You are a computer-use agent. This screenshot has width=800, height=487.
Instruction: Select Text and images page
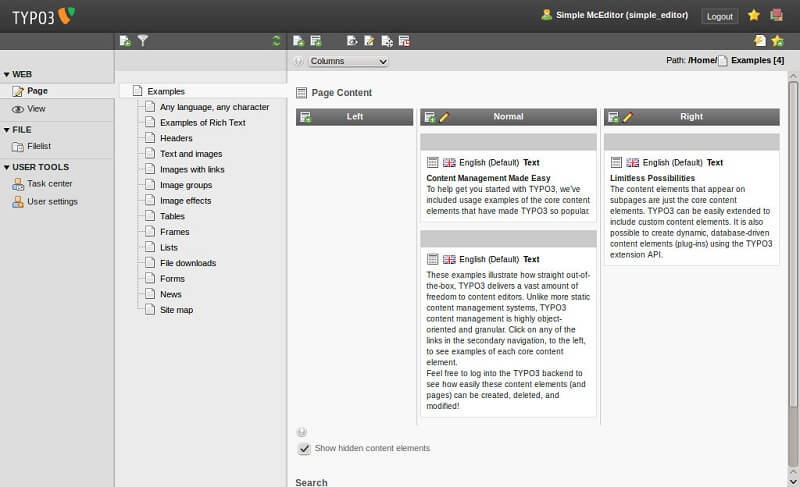[191, 154]
